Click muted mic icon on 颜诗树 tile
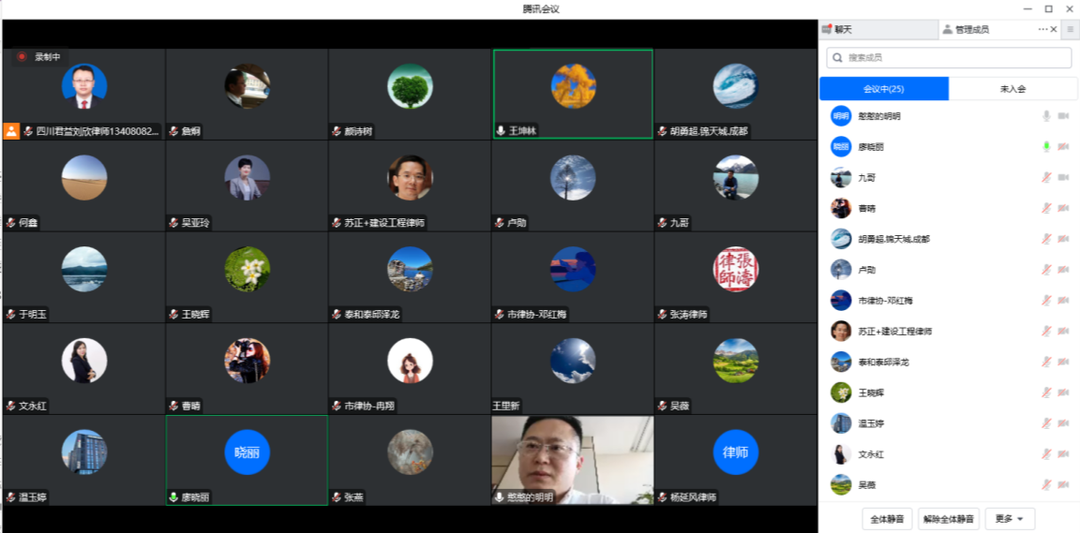The height and width of the screenshot is (533, 1080). [x=337, y=131]
